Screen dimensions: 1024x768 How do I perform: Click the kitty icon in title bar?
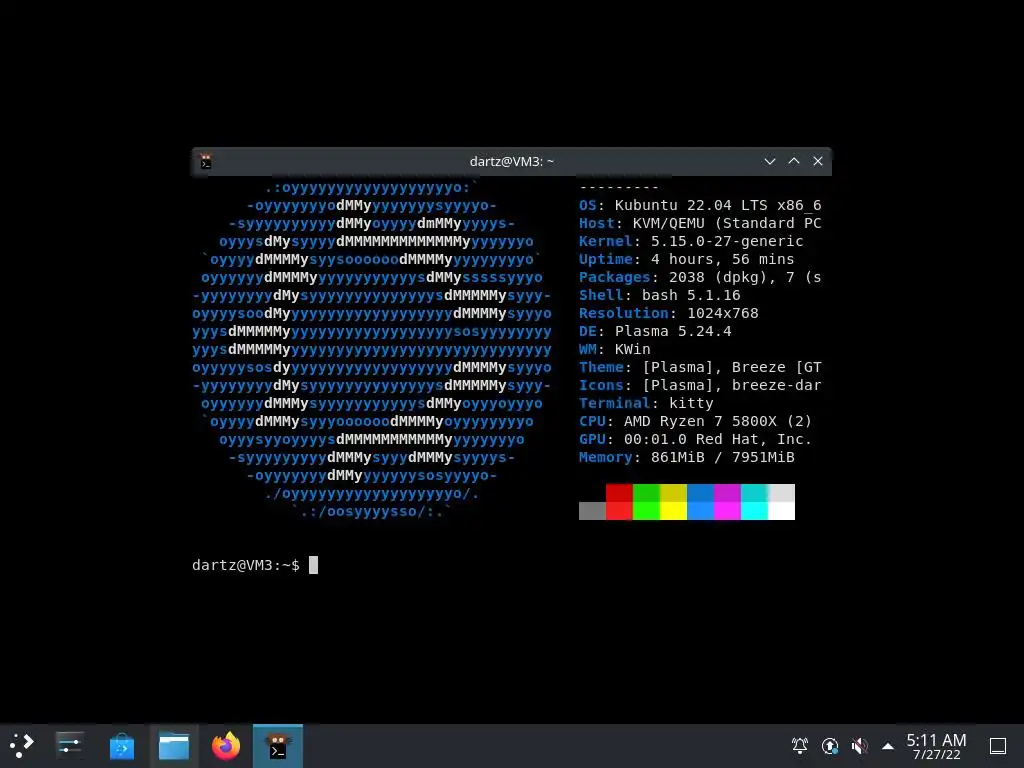click(206, 161)
